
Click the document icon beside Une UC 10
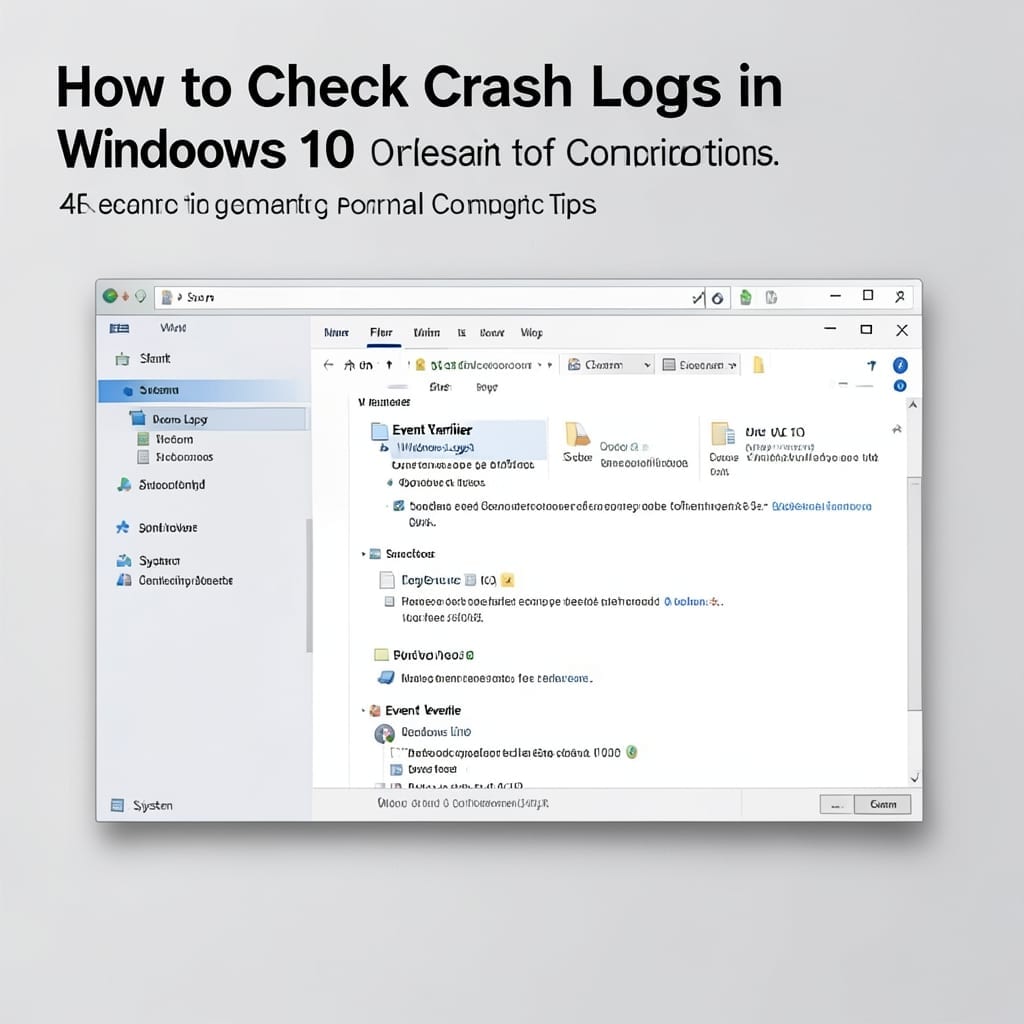[x=723, y=434]
